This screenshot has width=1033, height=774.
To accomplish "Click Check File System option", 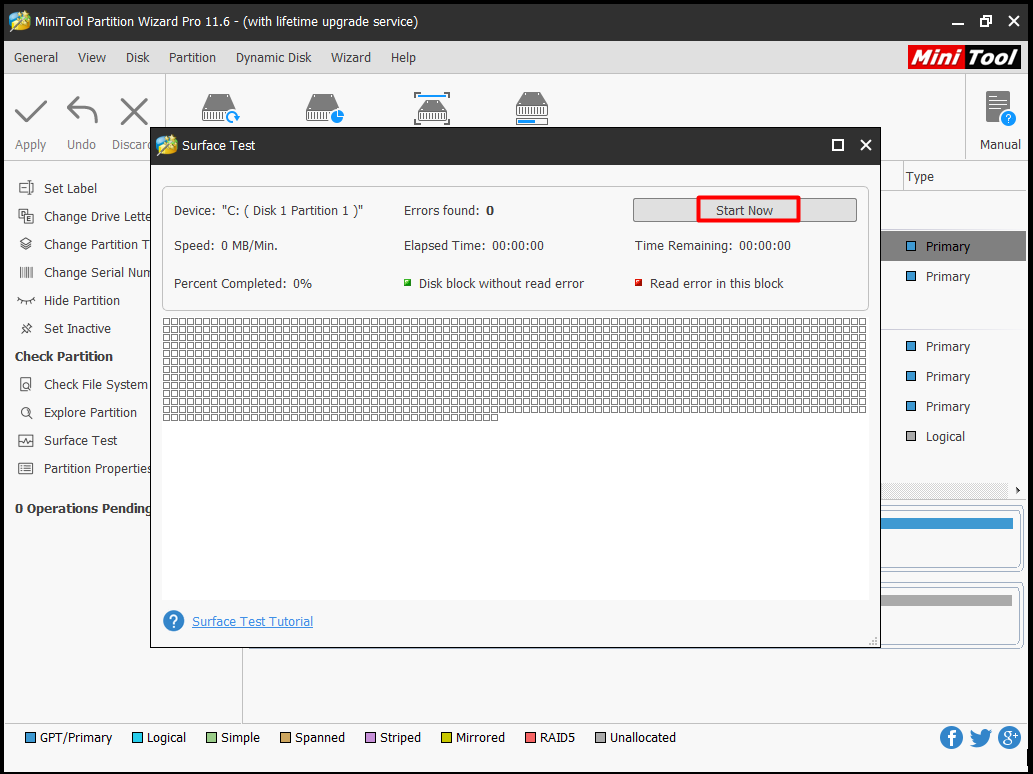I will pos(83,385).
